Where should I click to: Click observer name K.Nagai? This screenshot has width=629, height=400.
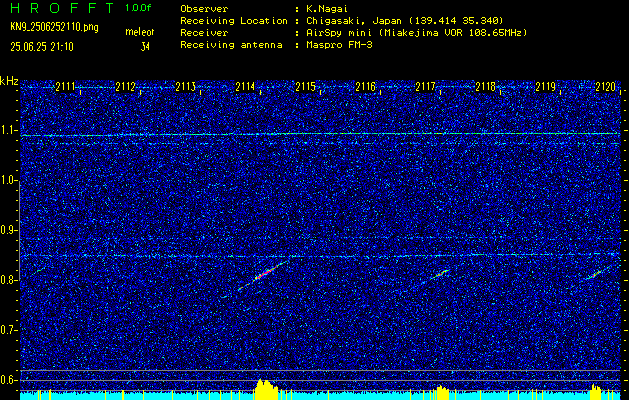tap(327, 9)
